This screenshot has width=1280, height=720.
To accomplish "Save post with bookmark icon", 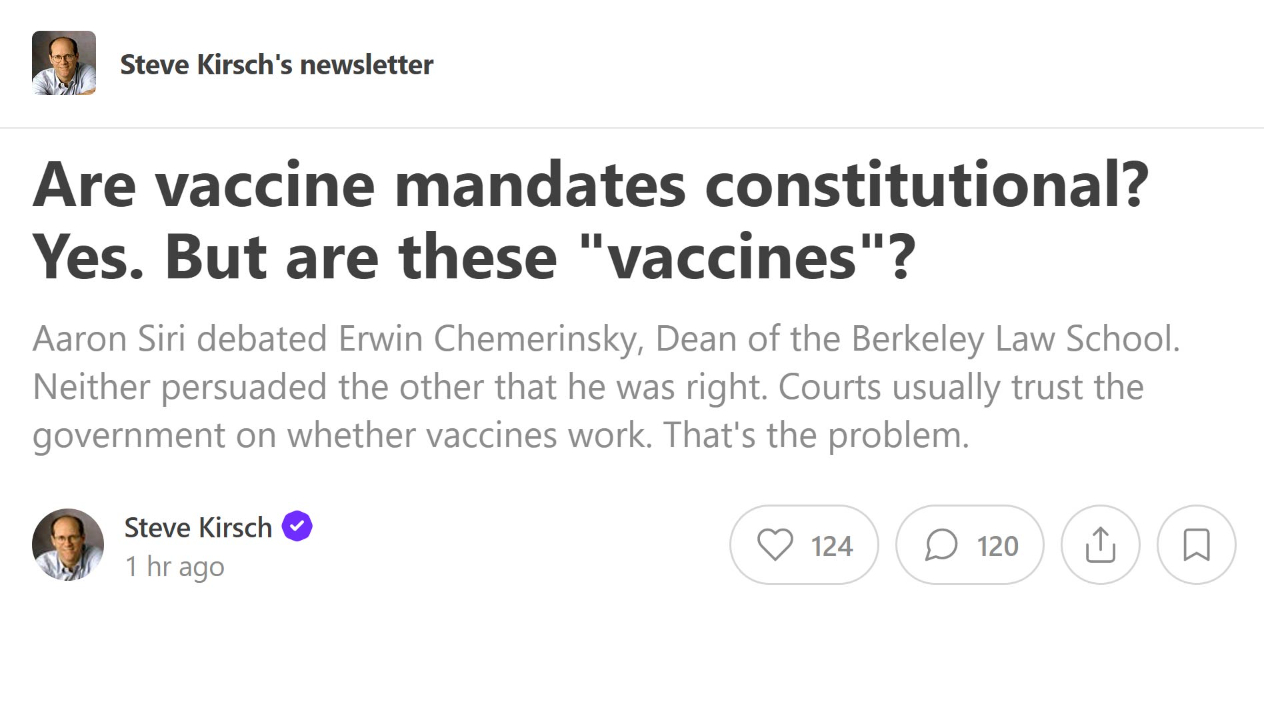I will pos(1196,545).
